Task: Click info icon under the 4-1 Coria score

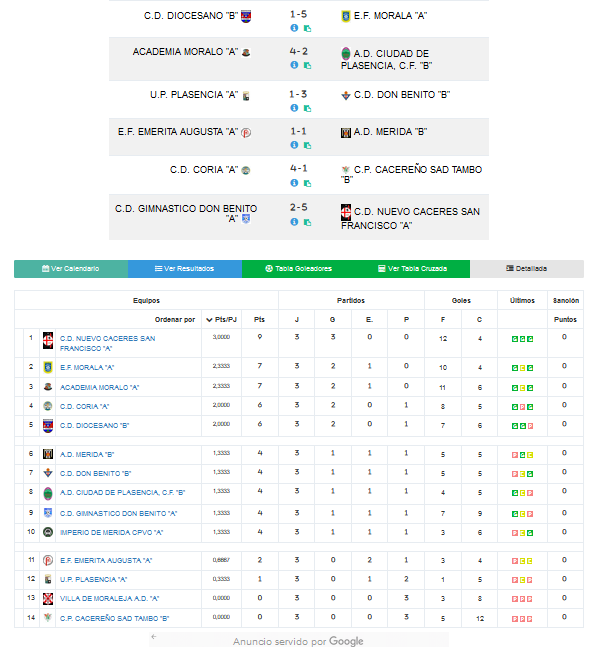Action: [x=294, y=183]
